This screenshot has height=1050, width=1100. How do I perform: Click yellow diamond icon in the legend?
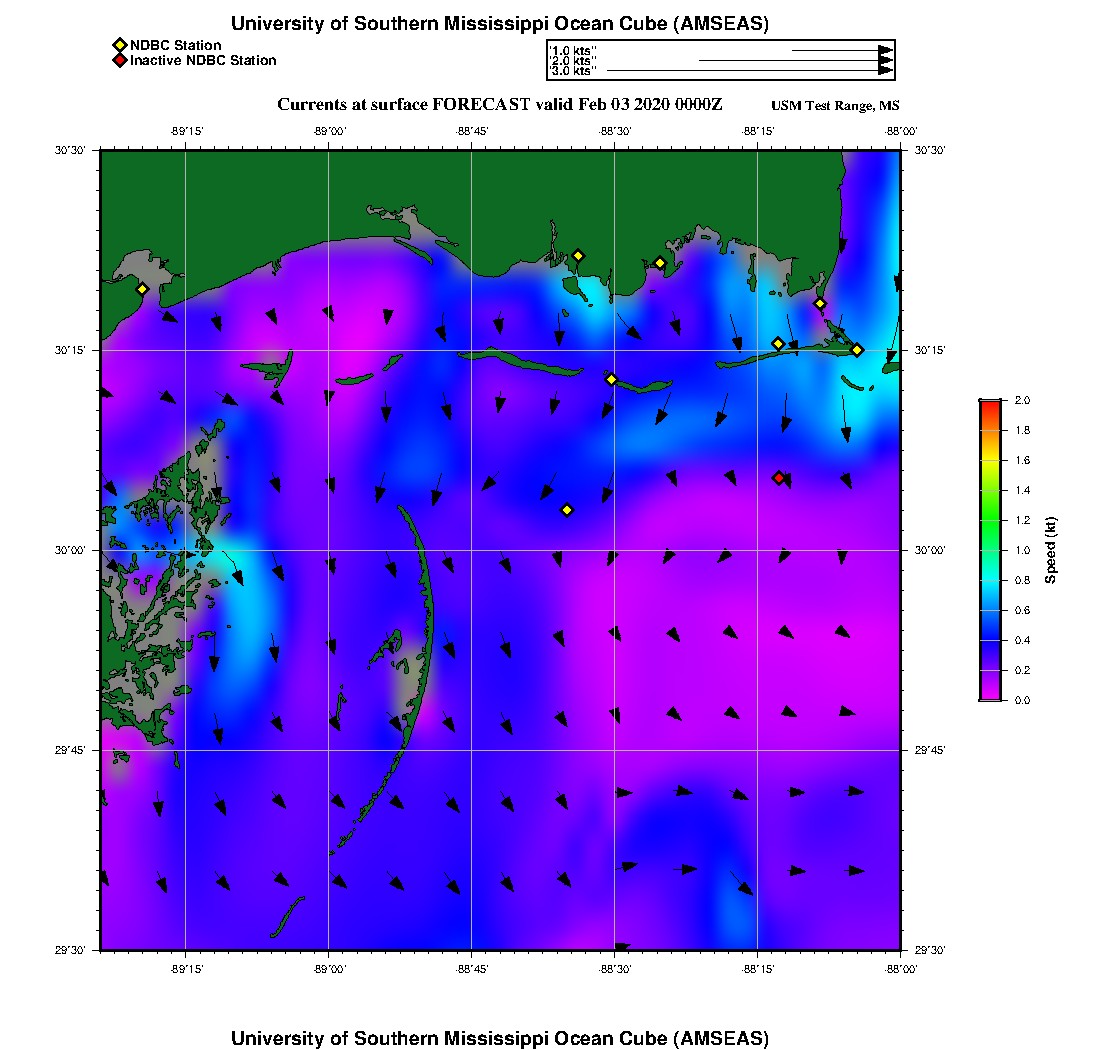pos(119,45)
